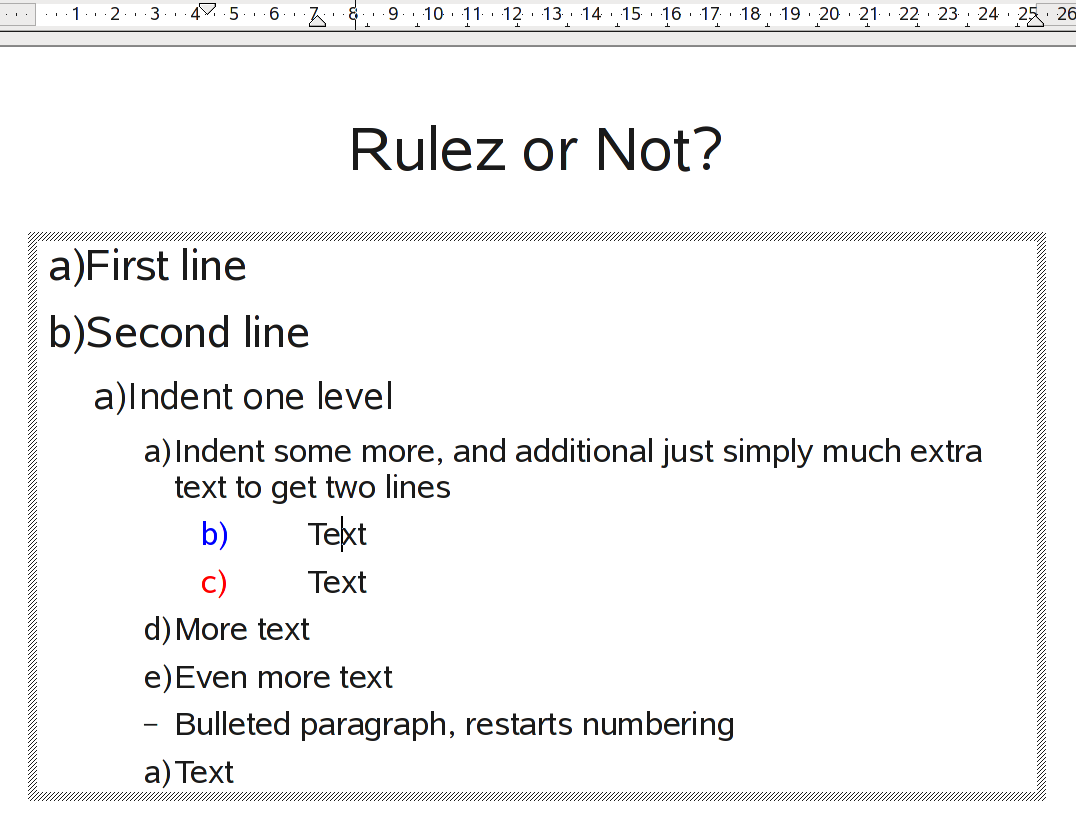
Task: Place cursor in 'First line' text
Action: [x=165, y=267]
